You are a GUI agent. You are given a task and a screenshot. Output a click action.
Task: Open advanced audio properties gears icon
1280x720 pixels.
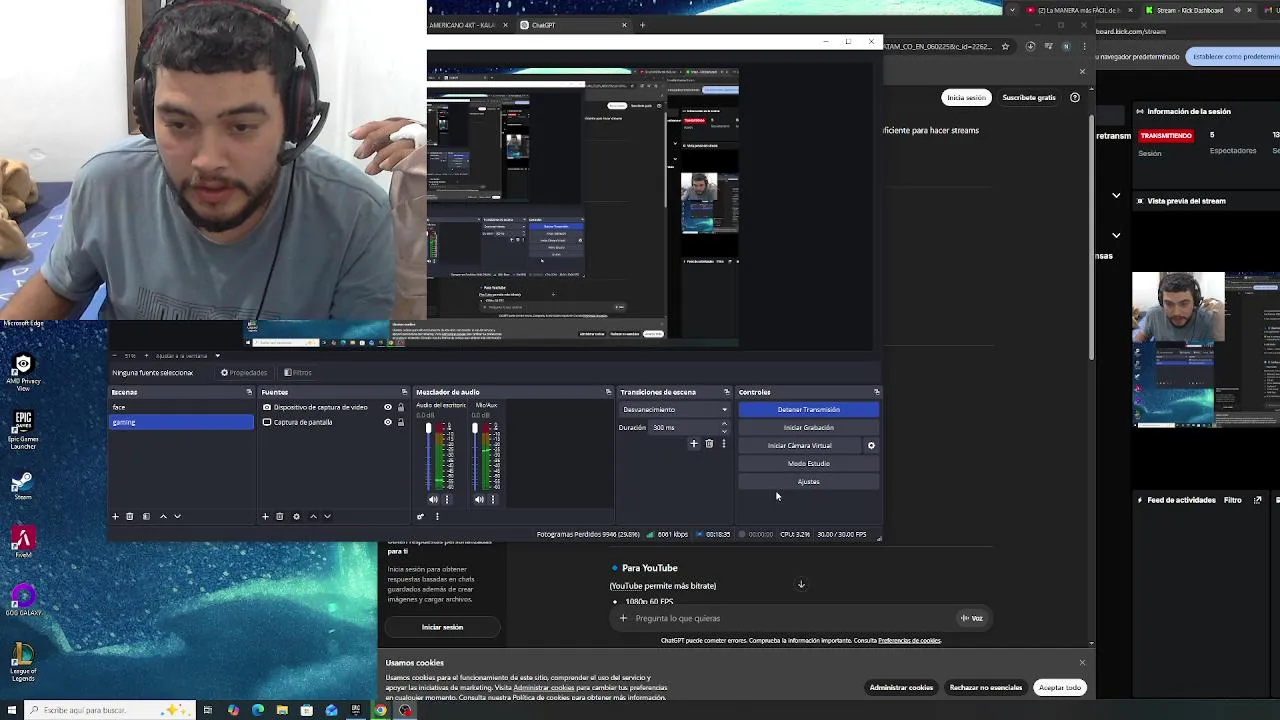click(x=420, y=517)
